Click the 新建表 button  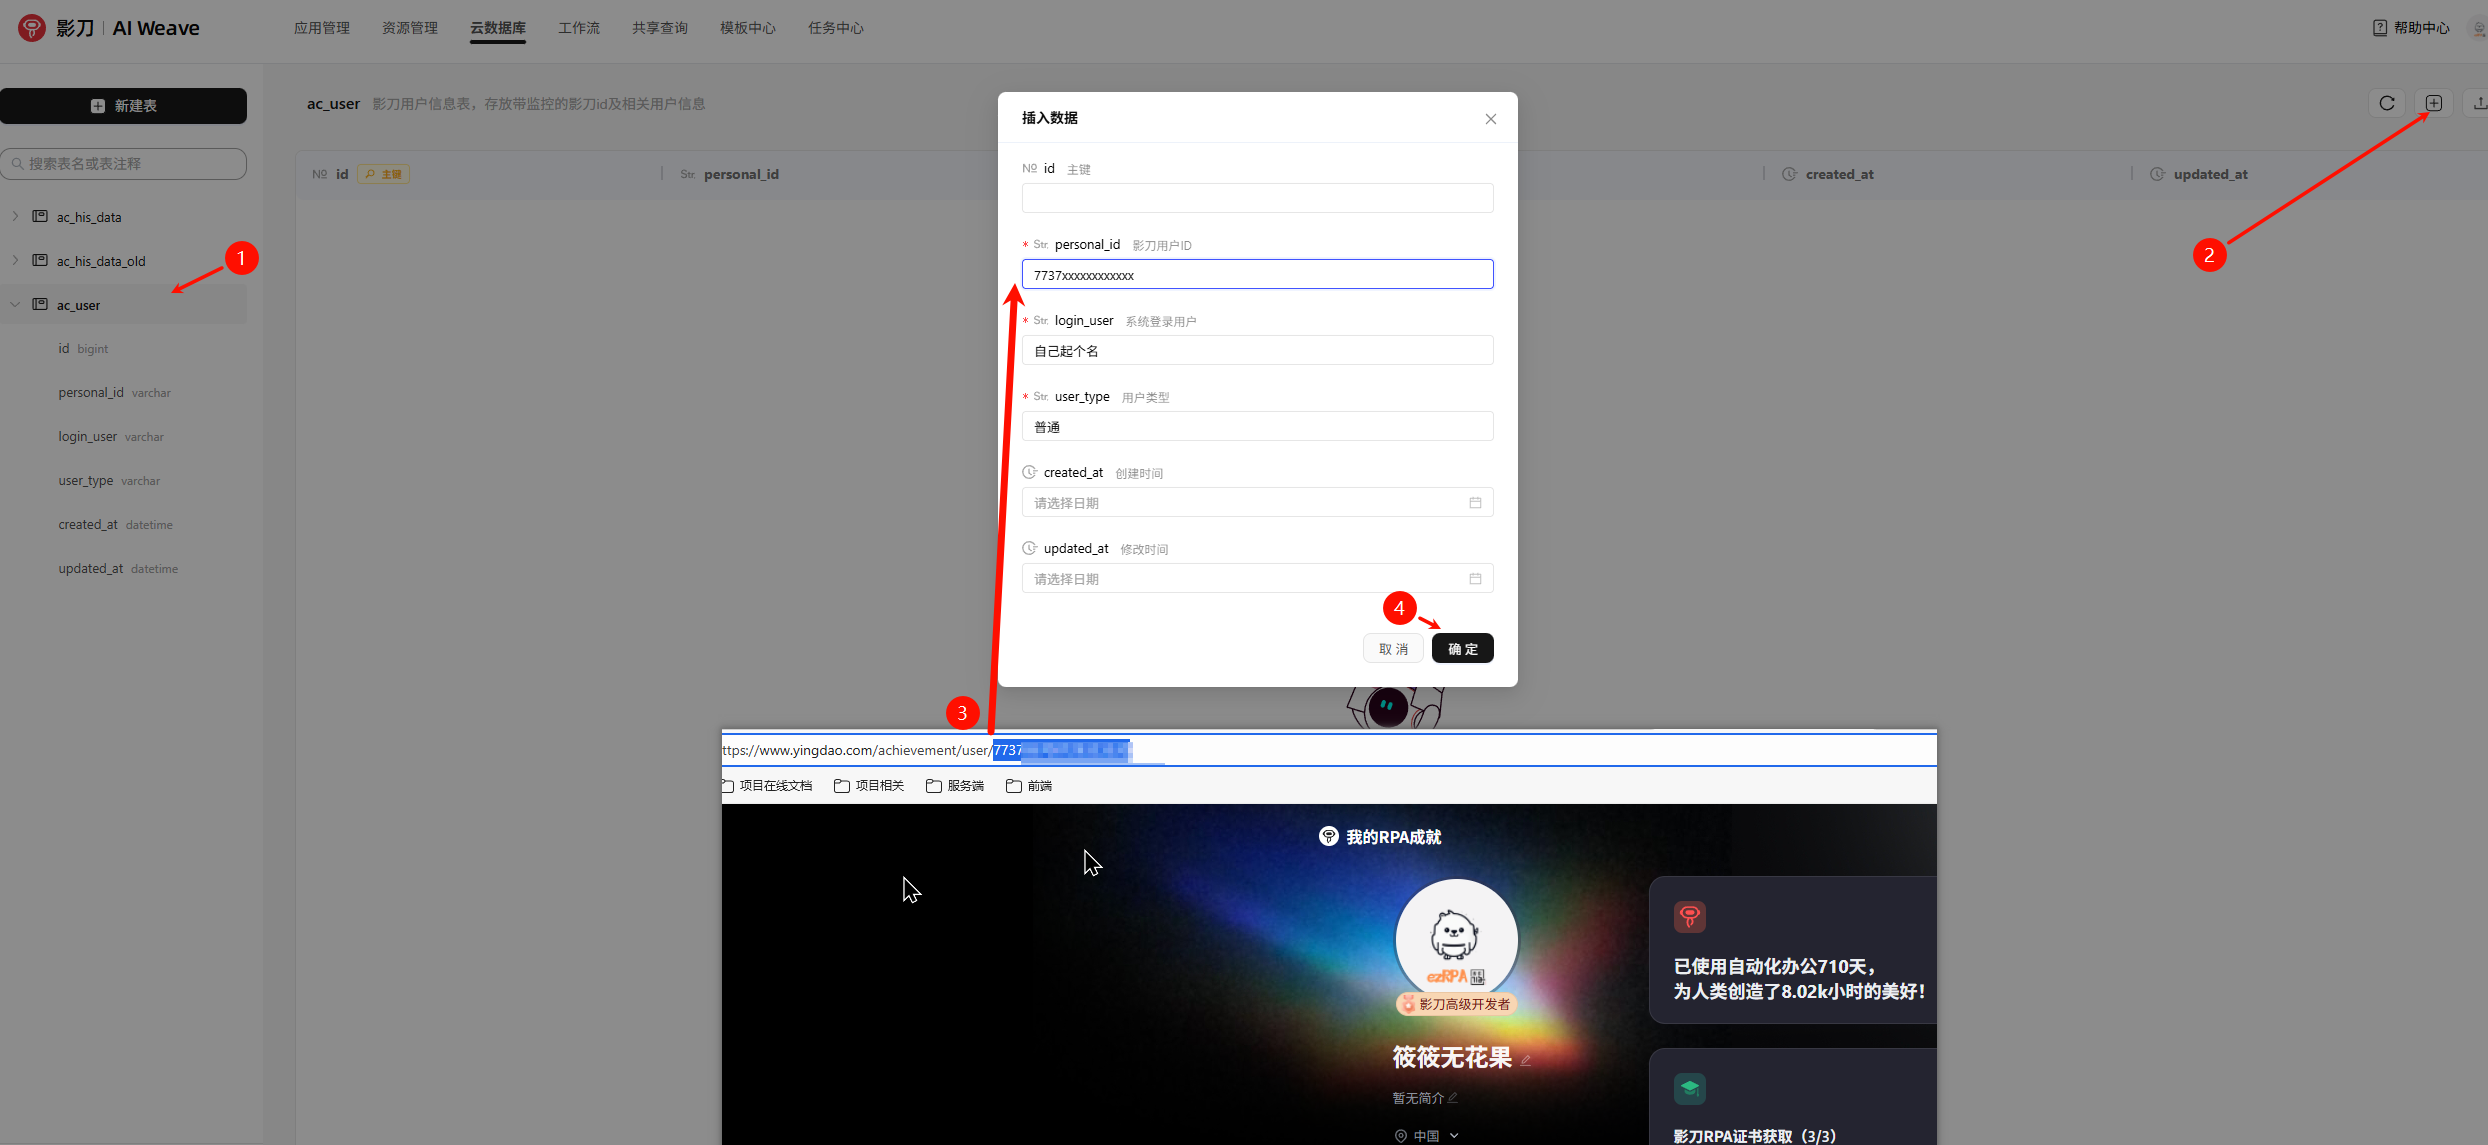pyautogui.click(x=124, y=106)
